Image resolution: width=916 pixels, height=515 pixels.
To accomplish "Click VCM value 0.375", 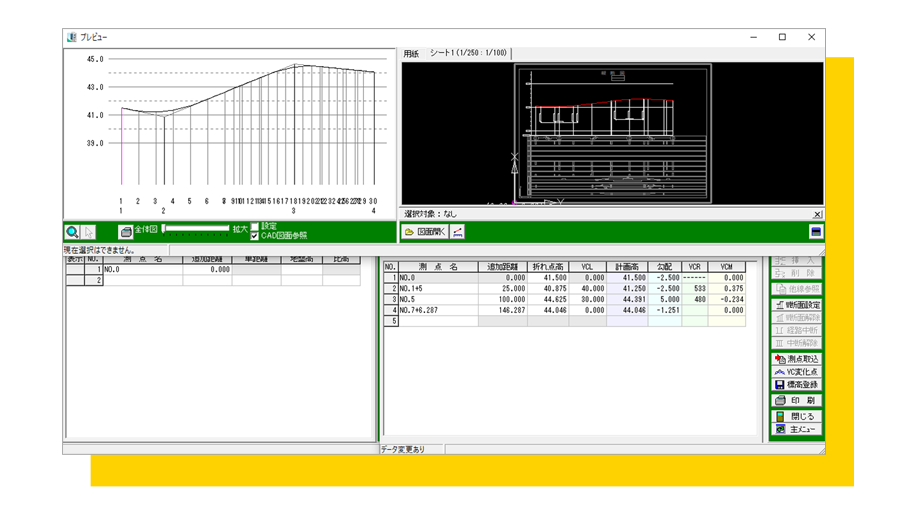I will [x=727, y=288].
